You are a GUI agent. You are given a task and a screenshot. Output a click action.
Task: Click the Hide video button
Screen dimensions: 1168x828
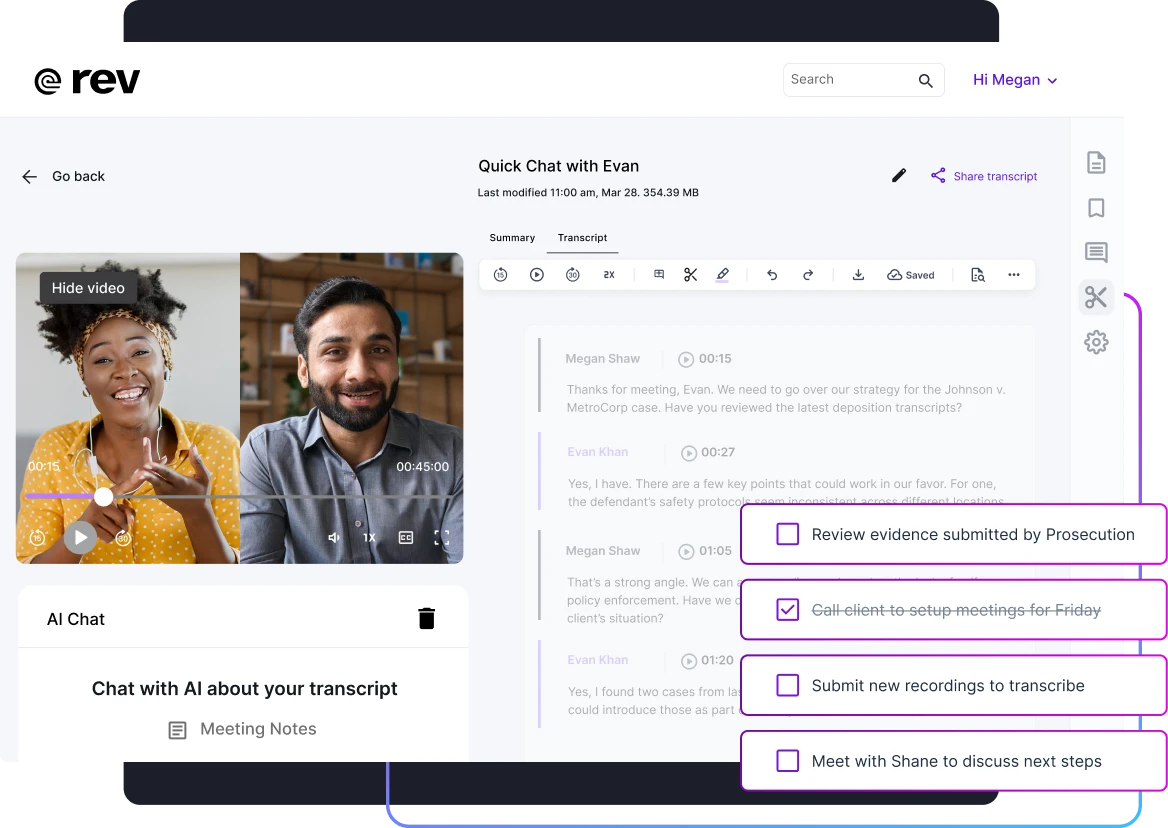tap(88, 288)
